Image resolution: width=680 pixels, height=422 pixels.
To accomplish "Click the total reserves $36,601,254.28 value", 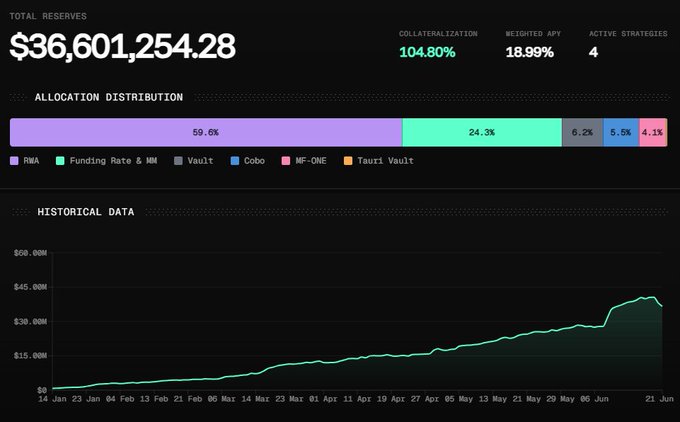I will (x=122, y=46).
